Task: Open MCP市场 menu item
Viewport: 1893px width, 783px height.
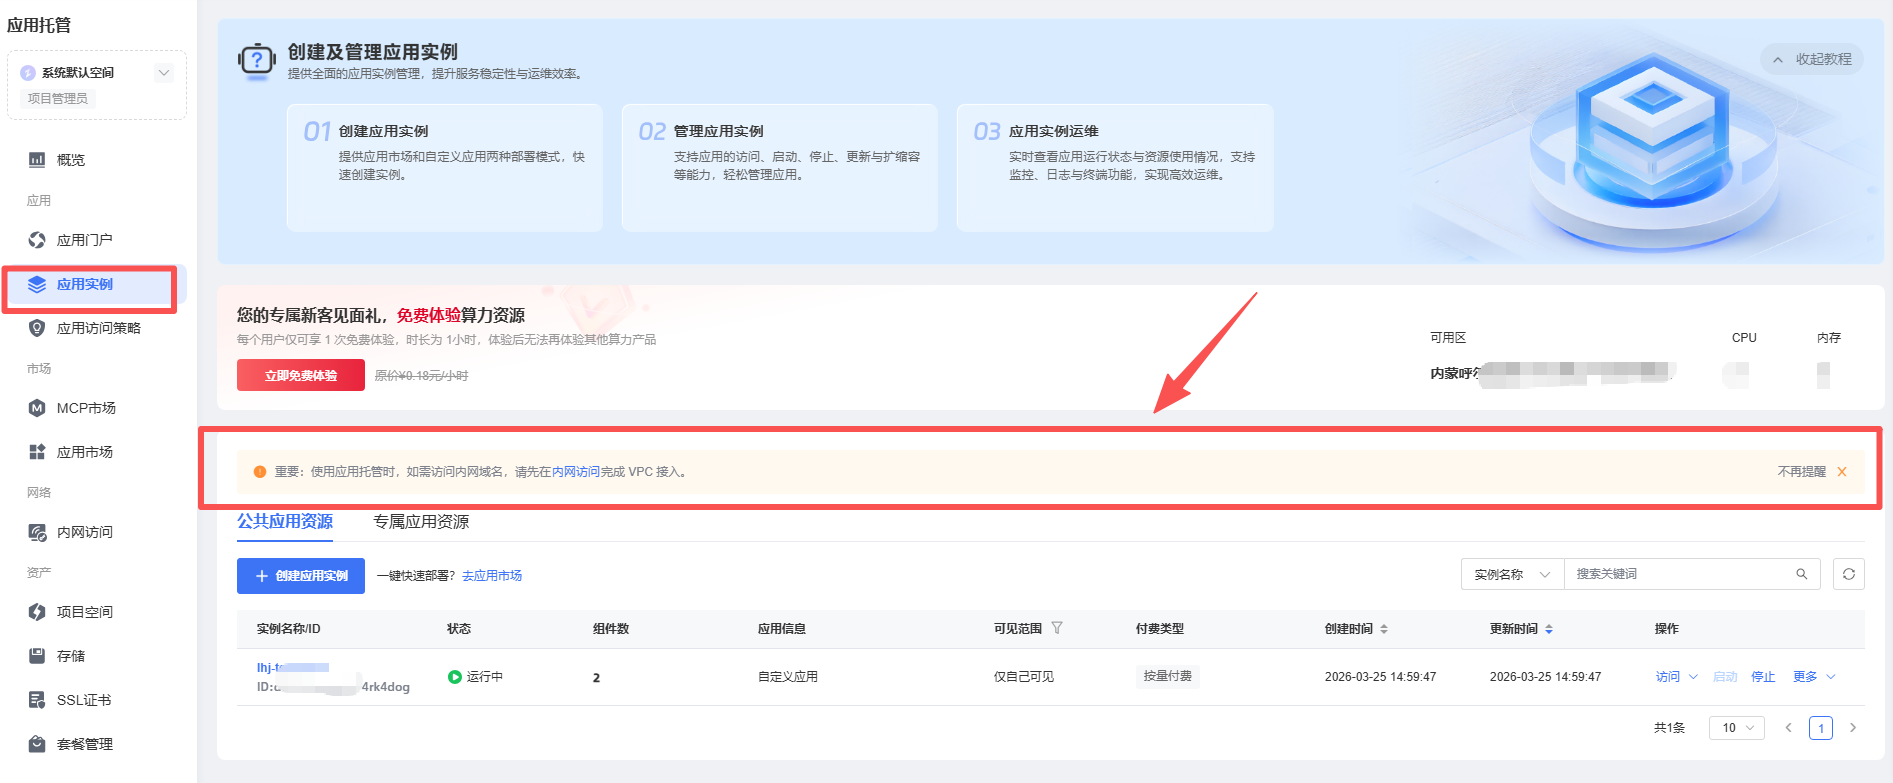Action: click(x=86, y=408)
